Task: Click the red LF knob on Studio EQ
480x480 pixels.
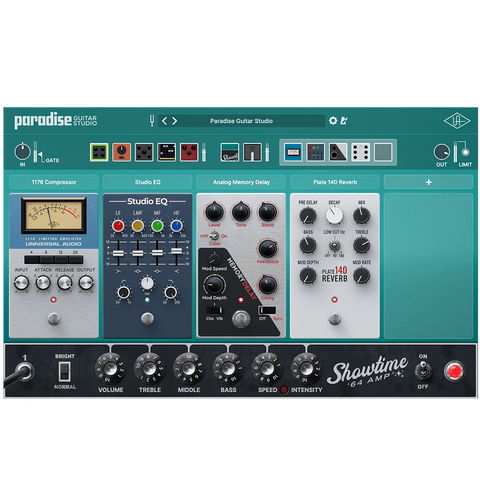Action: [x=118, y=226]
